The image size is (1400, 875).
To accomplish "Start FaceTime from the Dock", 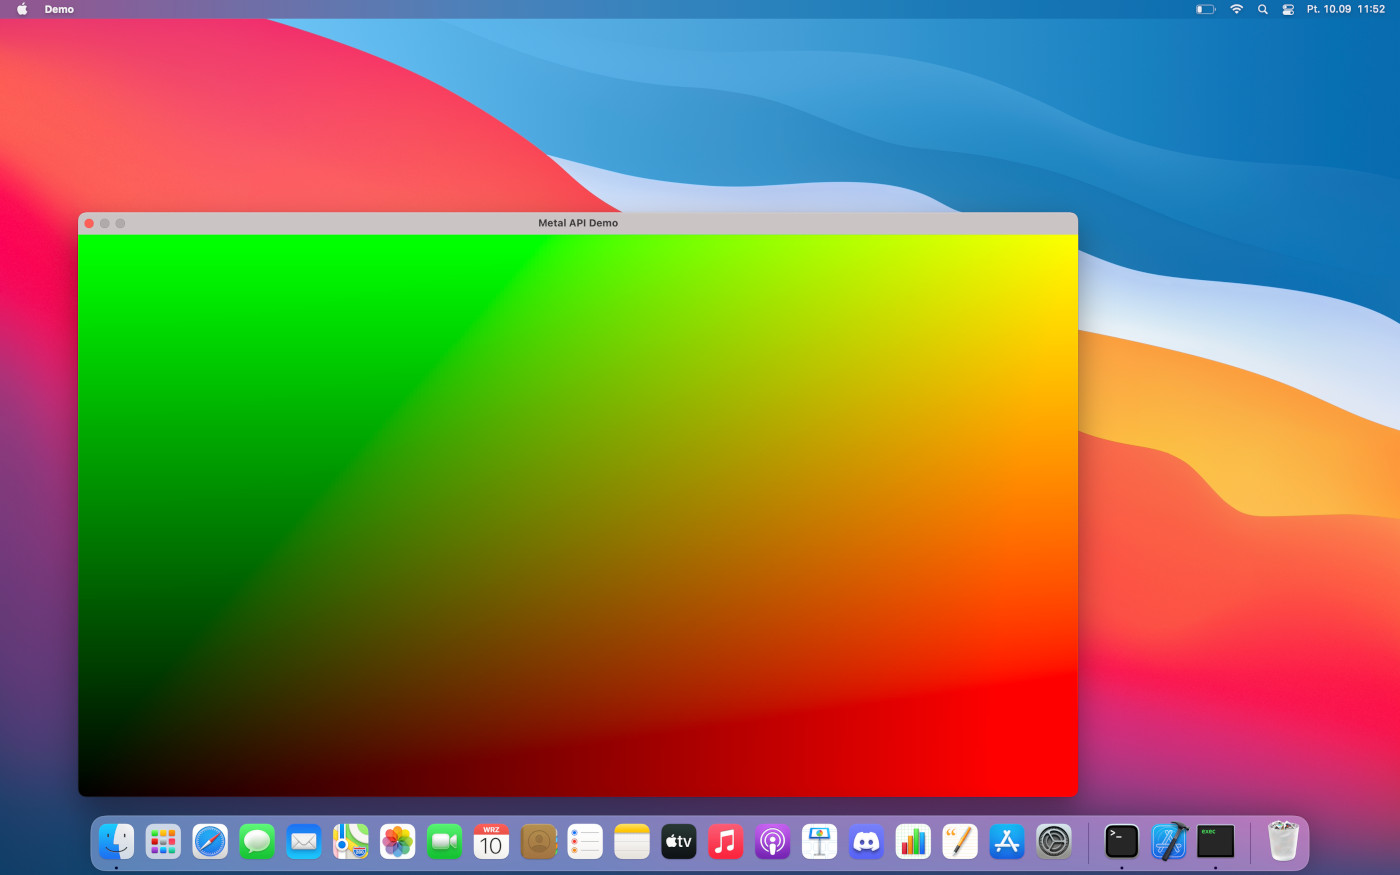I will point(445,841).
